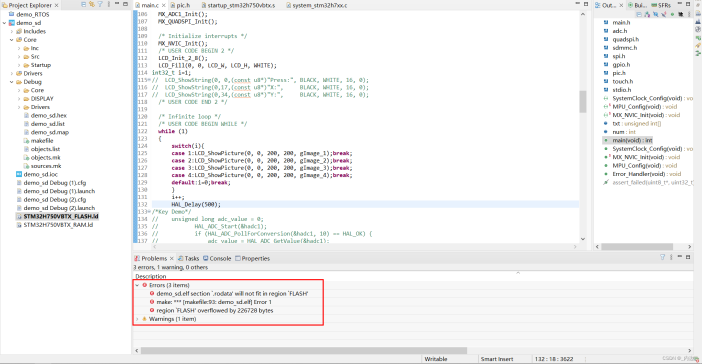Expand the Drivers folder in demo_sd
Viewport: 702px width, 364px height.
12,73
